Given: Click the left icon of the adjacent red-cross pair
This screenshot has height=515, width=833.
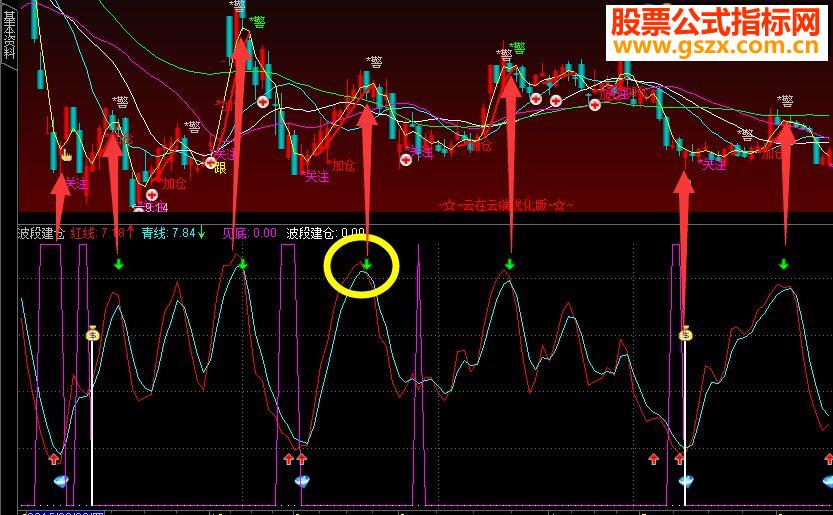Looking at the screenshot, I should coord(536,99).
